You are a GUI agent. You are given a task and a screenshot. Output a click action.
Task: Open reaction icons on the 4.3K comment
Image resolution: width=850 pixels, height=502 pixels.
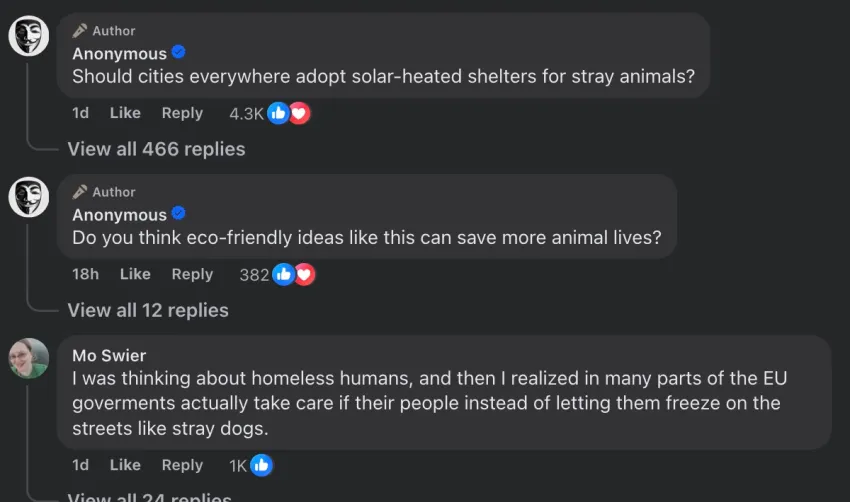click(289, 113)
